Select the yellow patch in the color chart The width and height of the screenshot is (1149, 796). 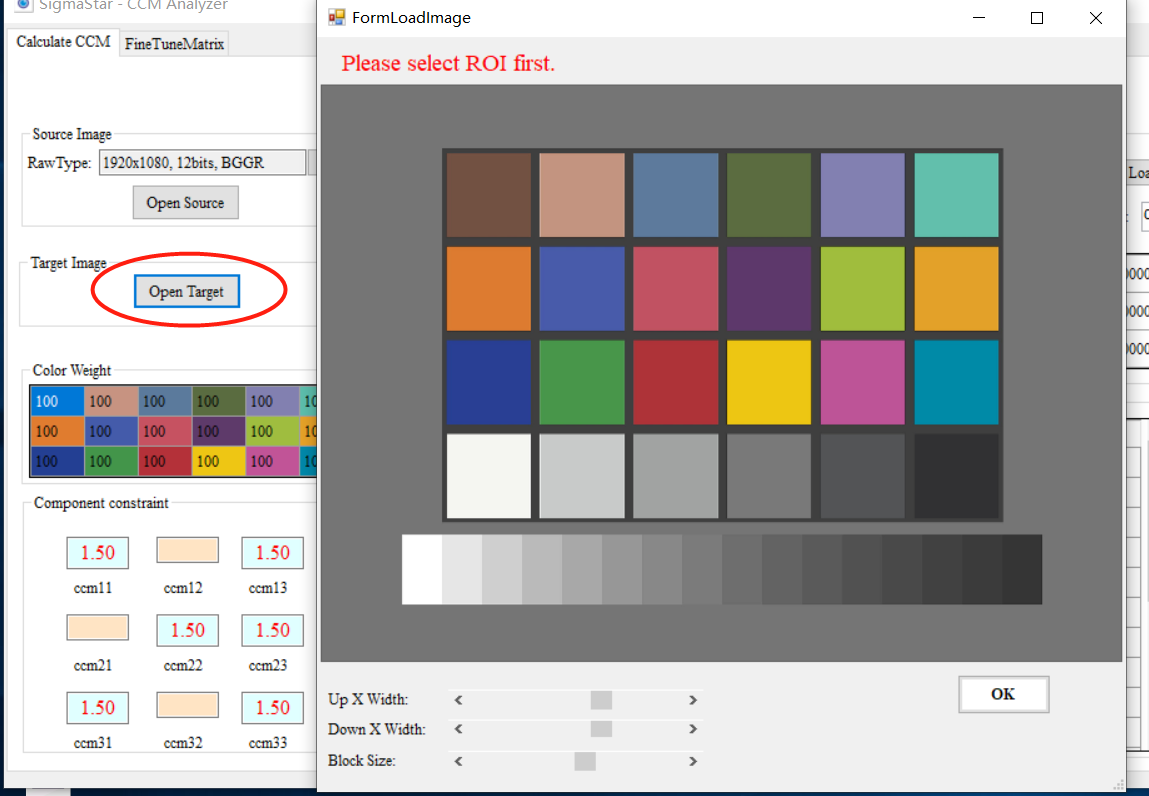(769, 382)
